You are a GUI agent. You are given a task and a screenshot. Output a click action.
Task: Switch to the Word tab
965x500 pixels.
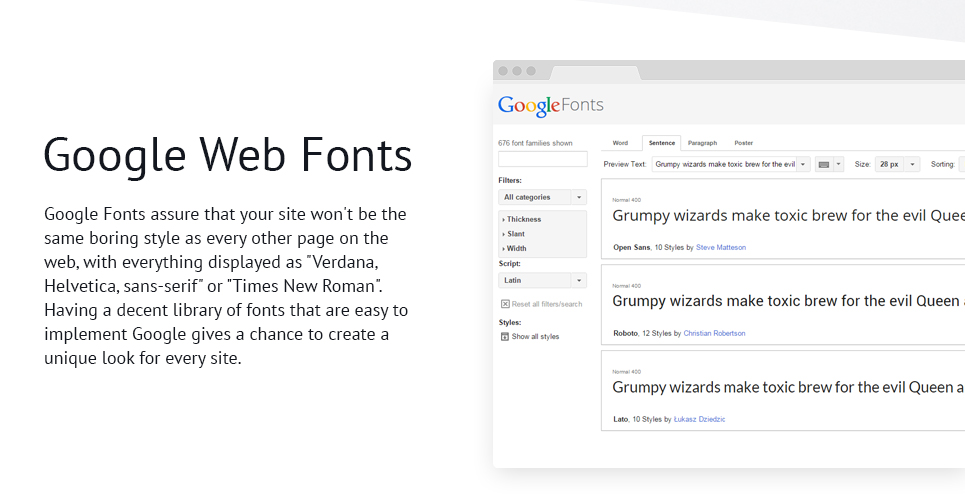(x=620, y=143)
